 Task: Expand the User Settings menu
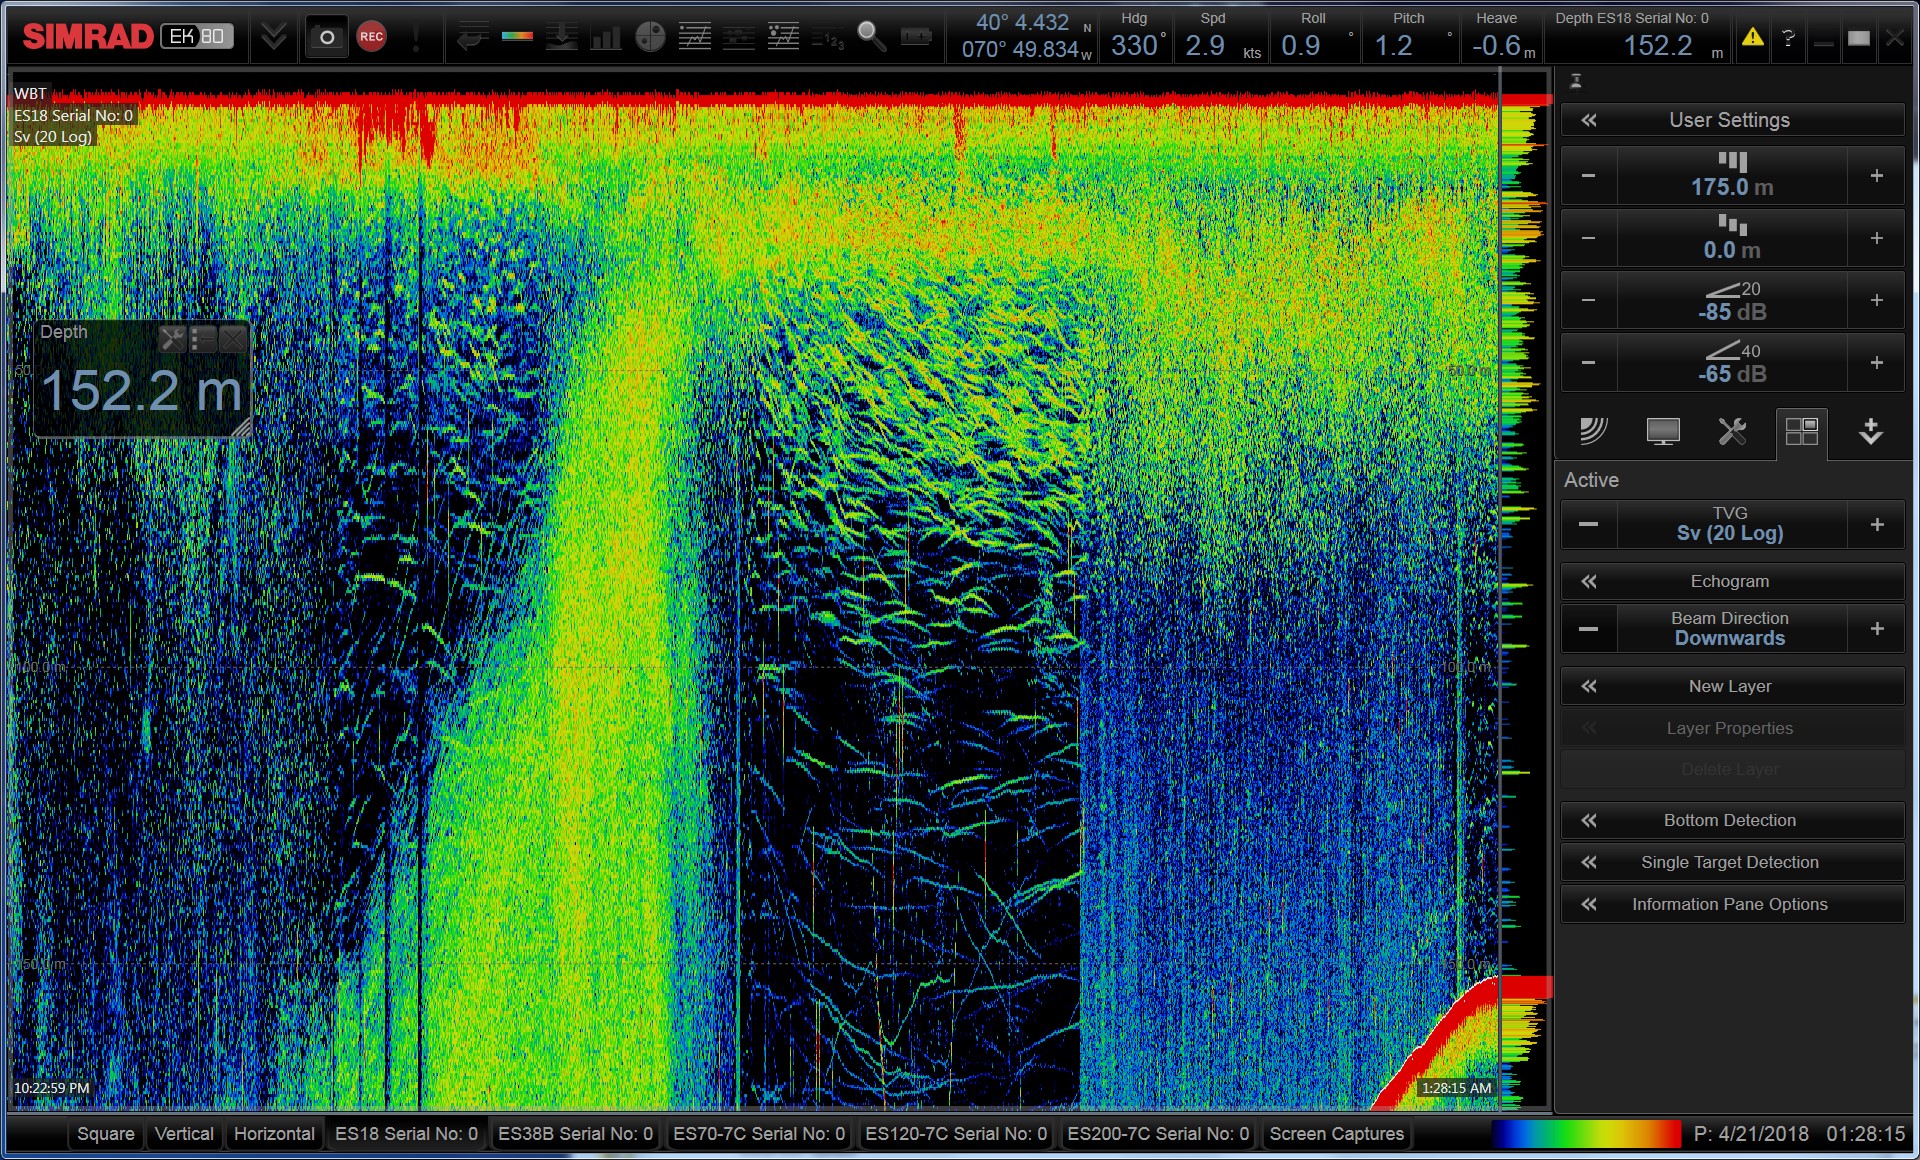(1730, 120)
